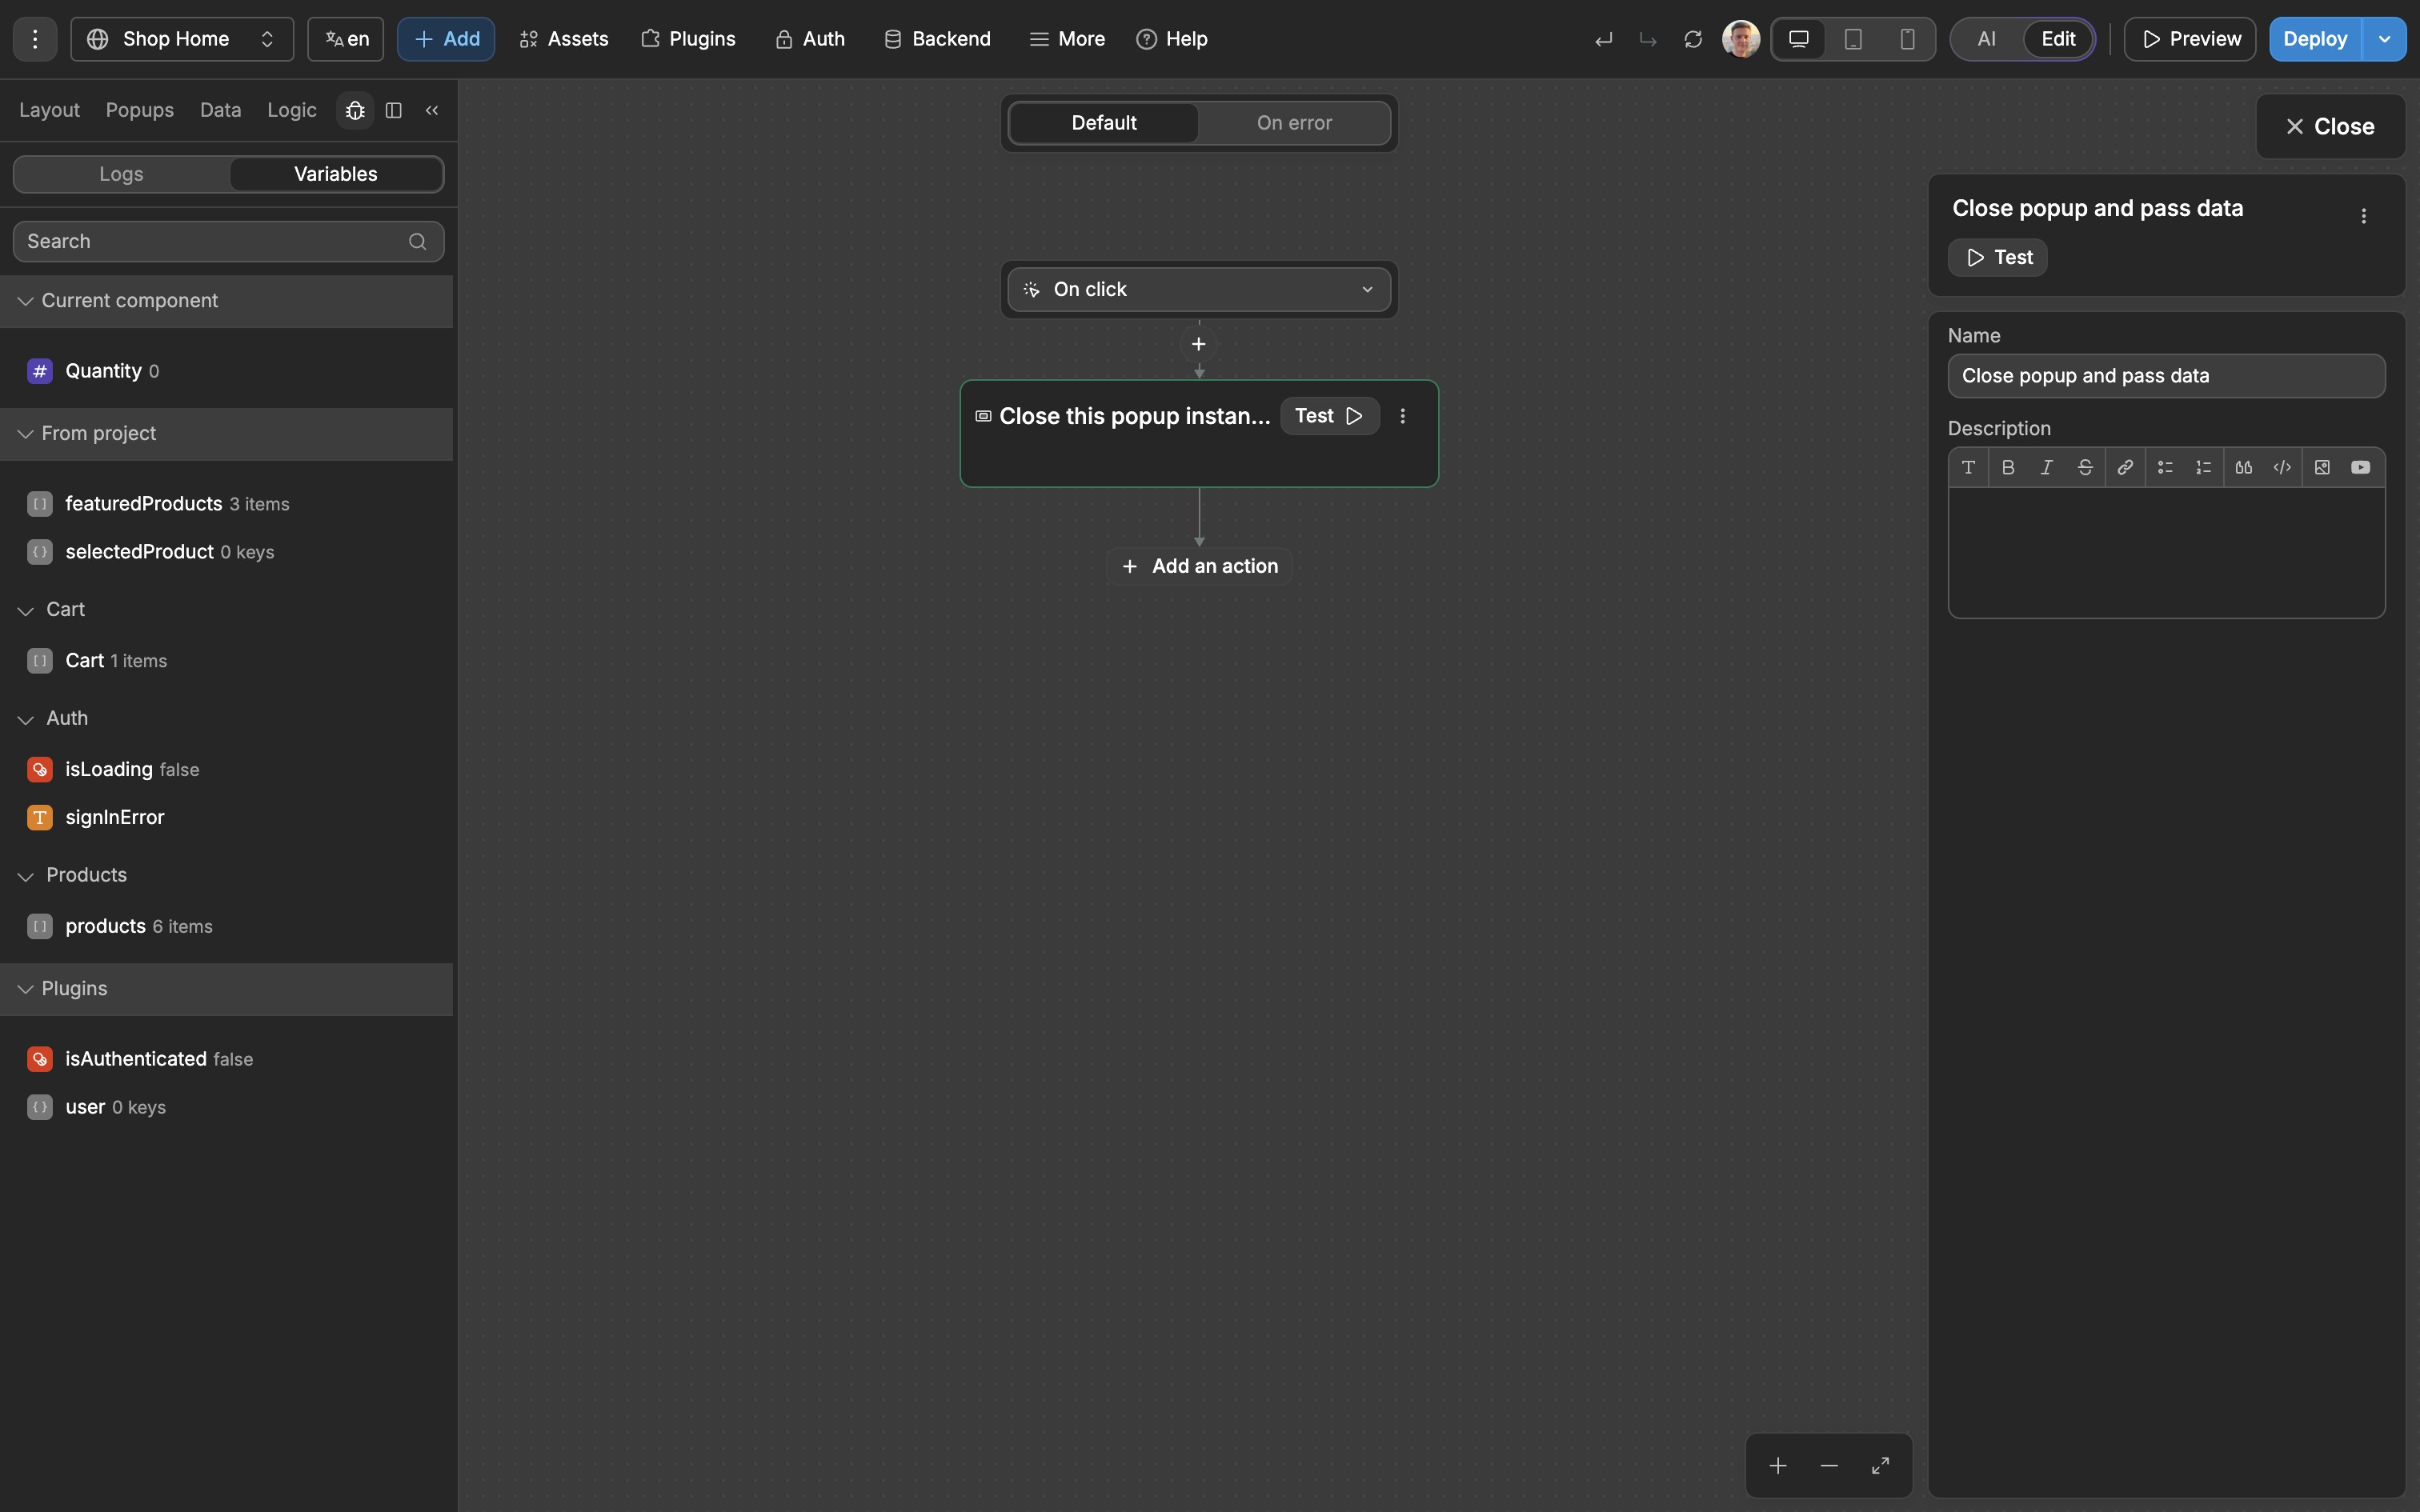Switch to mobile viewport icon

point(1907,39)
